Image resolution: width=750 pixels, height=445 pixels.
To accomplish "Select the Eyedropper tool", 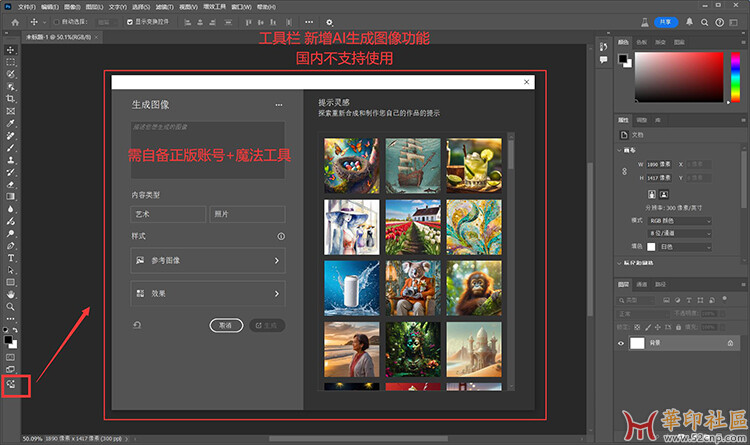I will click(11, 123).
